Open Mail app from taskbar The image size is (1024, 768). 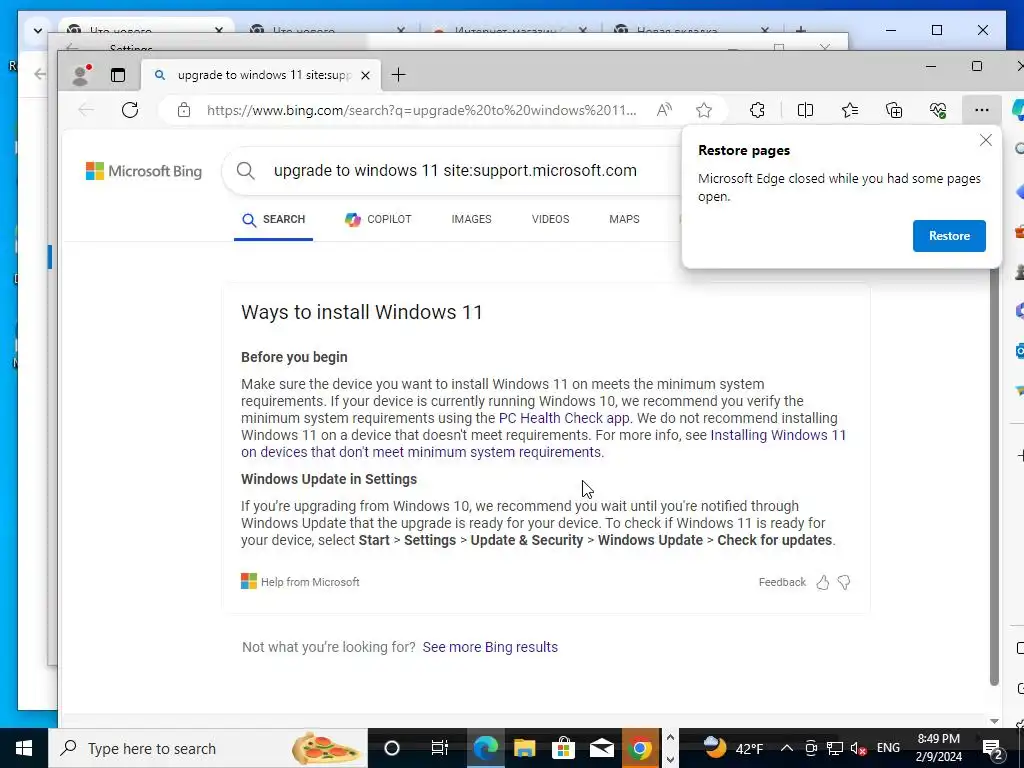point(601,748)
